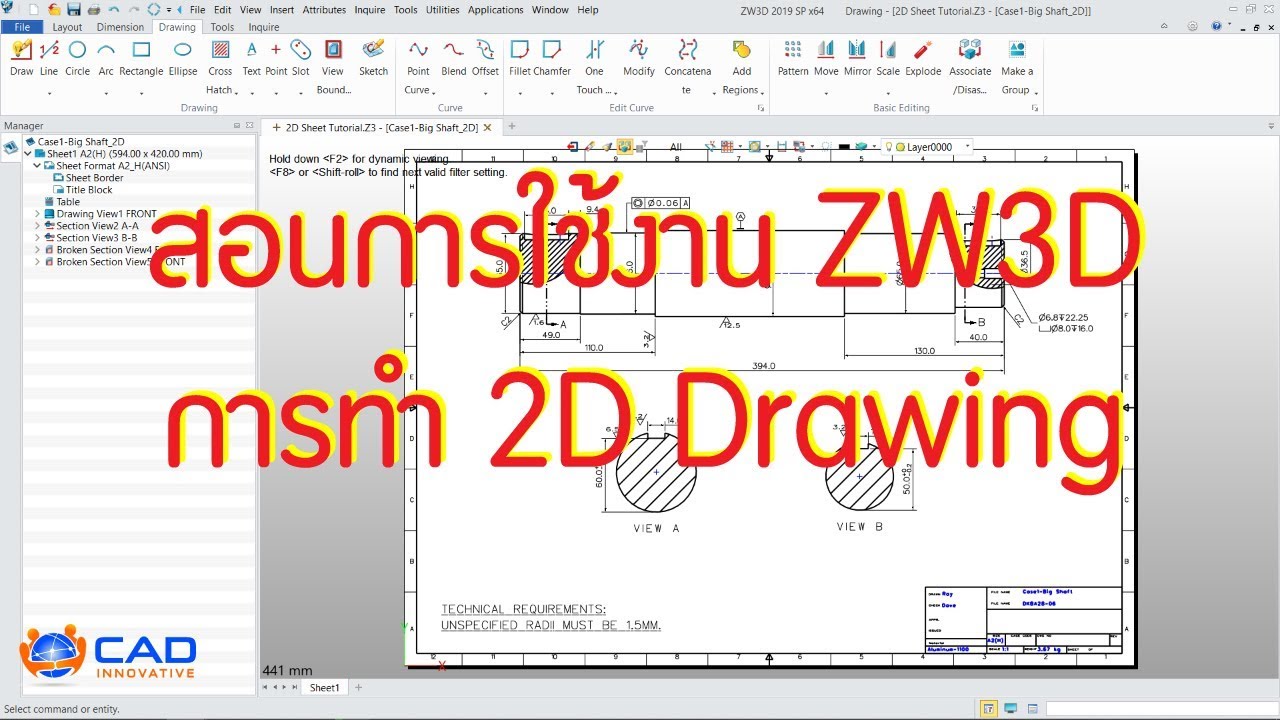The height and width of the screenshot is (720, 1280).
Task: Select Sheet Border in the Manager tree
Action: (94, 178)
